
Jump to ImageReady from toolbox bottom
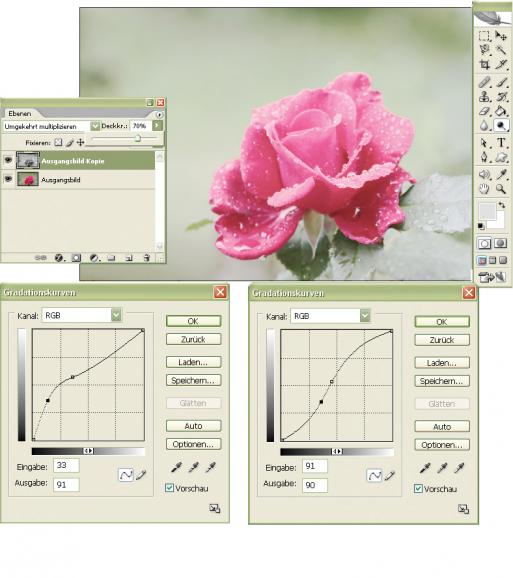pyautogui.click(x=492, y=276)
